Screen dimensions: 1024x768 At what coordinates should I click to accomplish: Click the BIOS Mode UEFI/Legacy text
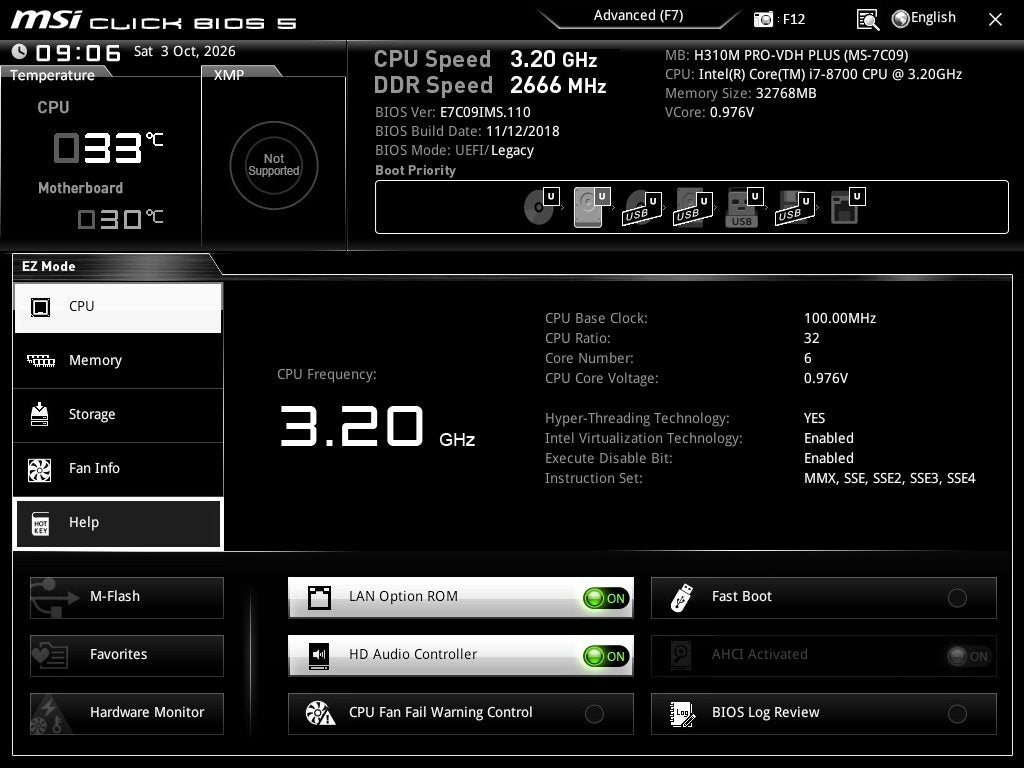pos(454,150)
